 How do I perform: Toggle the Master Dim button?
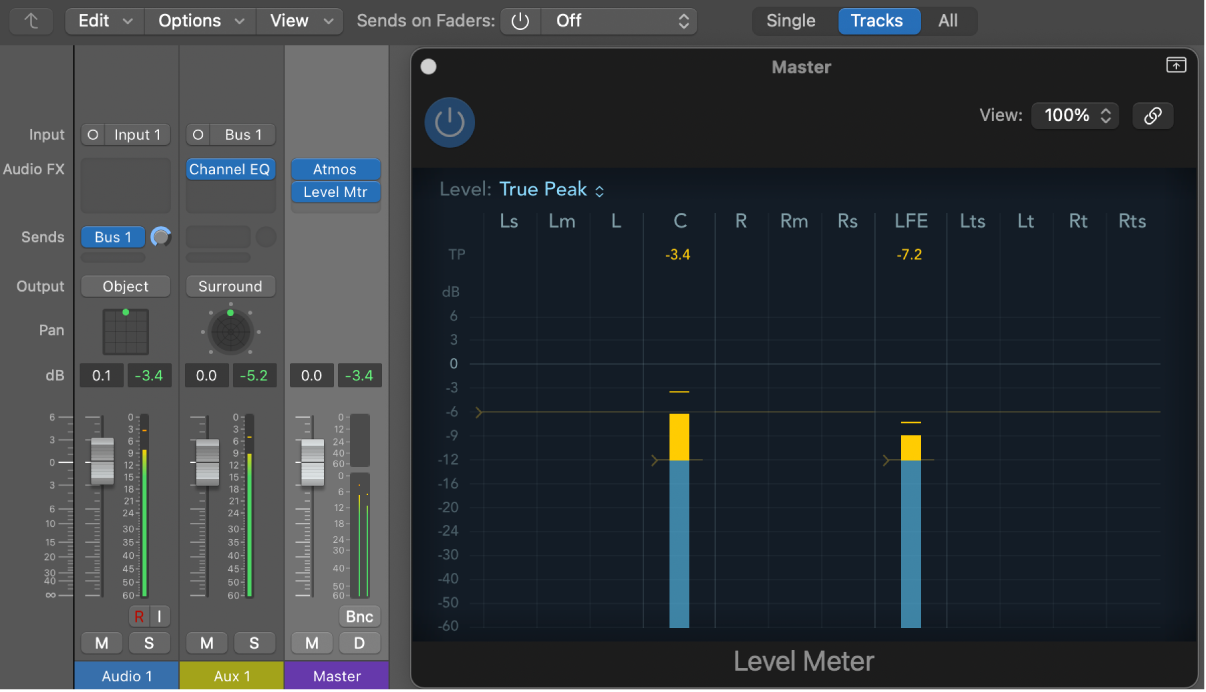(359, 643)
